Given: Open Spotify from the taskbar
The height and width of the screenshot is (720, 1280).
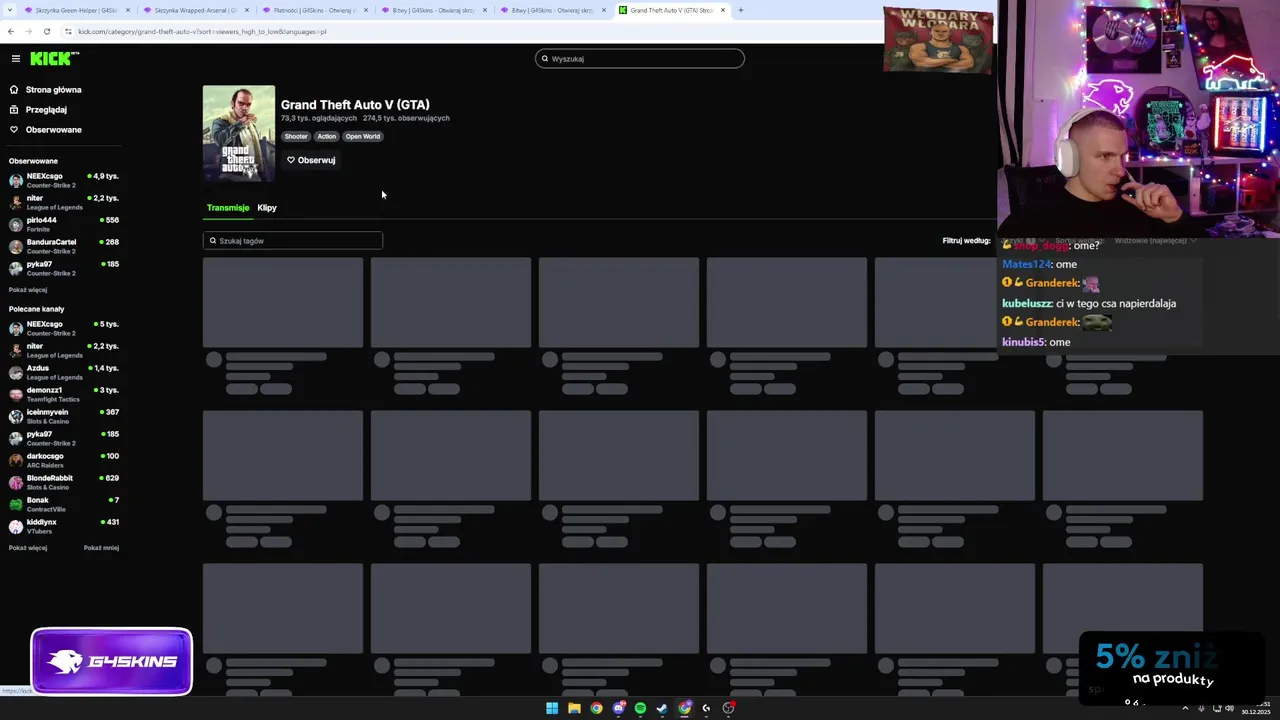Looking at the screenshot, I should coord(640,708).
